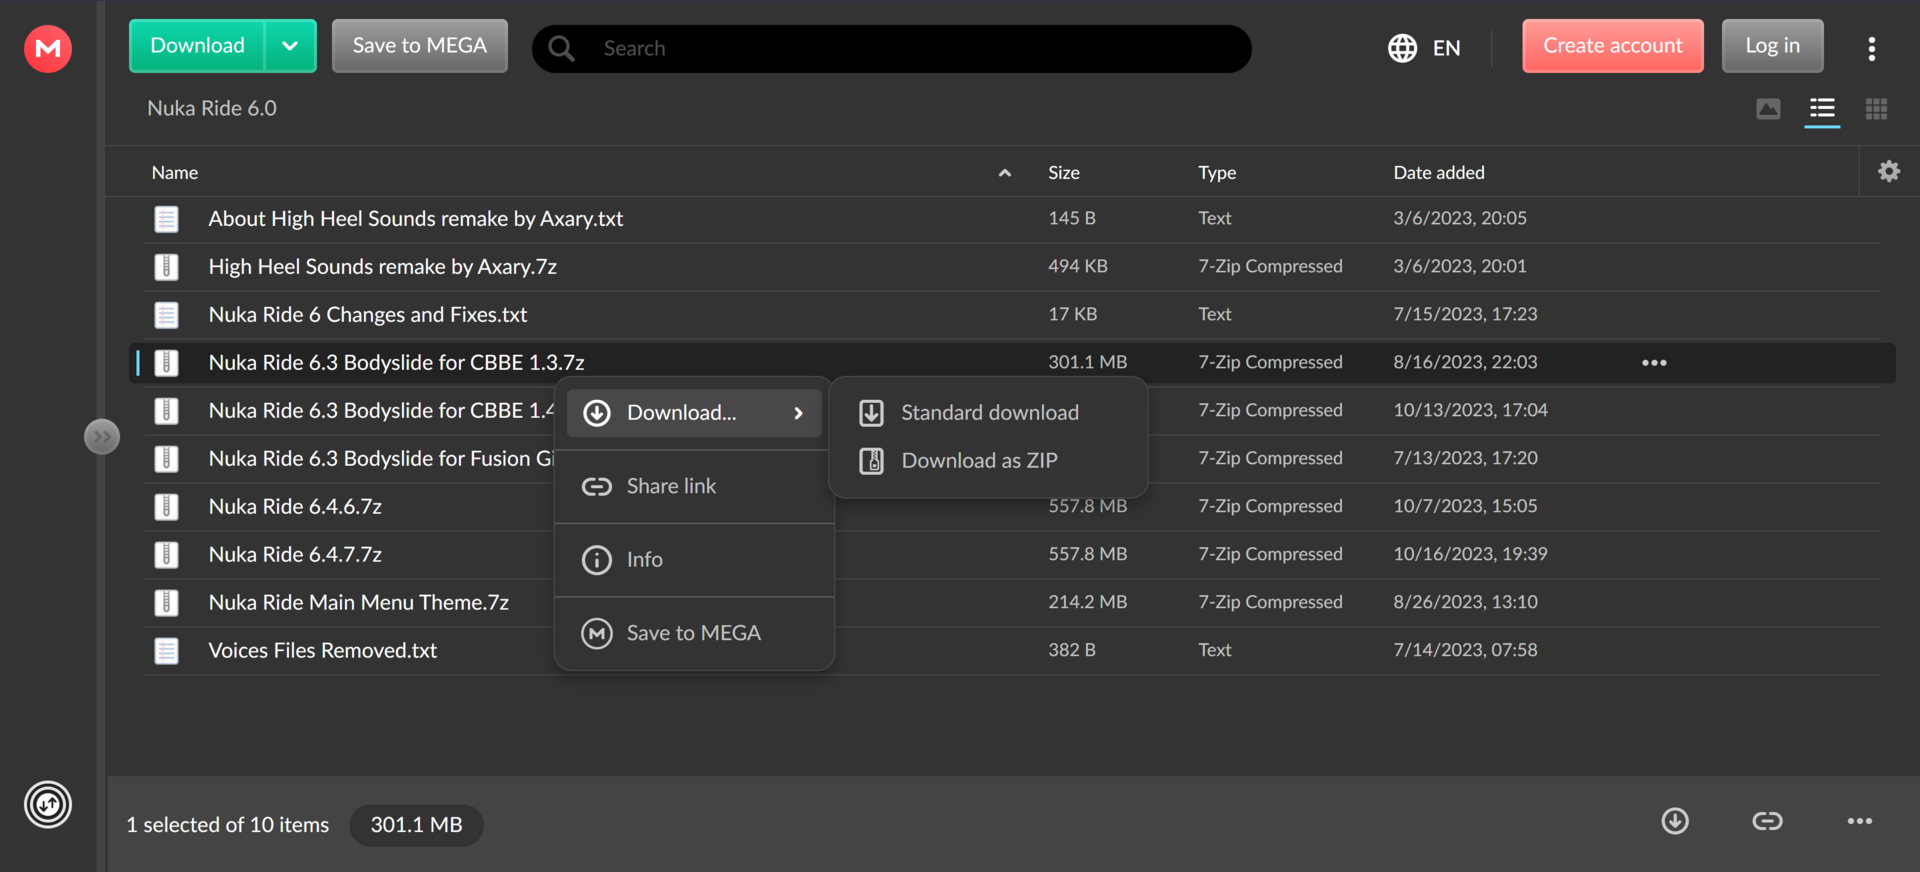Open more actions dots in bottom bar
This screenshot has height=872, width=1920.
(x=1859, y=821)
